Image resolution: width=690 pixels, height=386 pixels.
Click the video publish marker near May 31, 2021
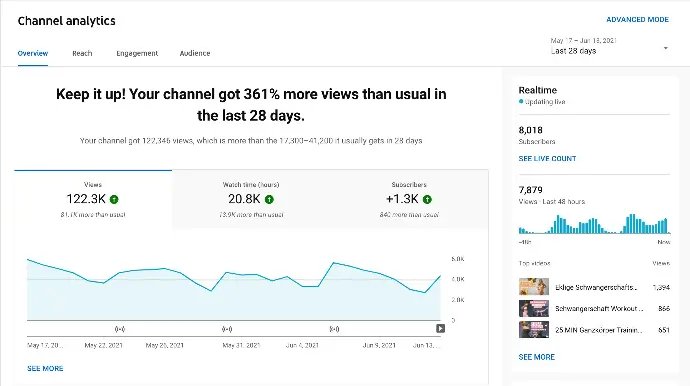tap(227, 329)
